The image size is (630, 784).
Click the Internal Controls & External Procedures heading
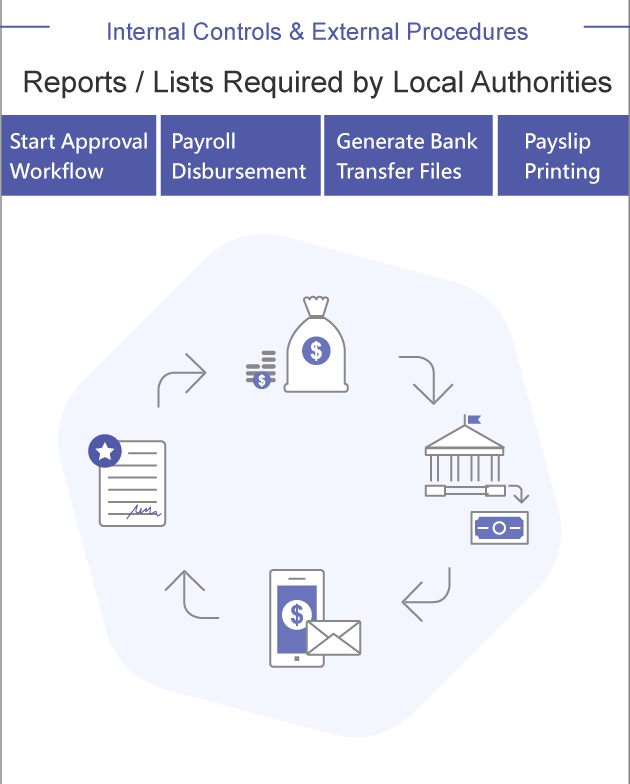pos(317,32)
